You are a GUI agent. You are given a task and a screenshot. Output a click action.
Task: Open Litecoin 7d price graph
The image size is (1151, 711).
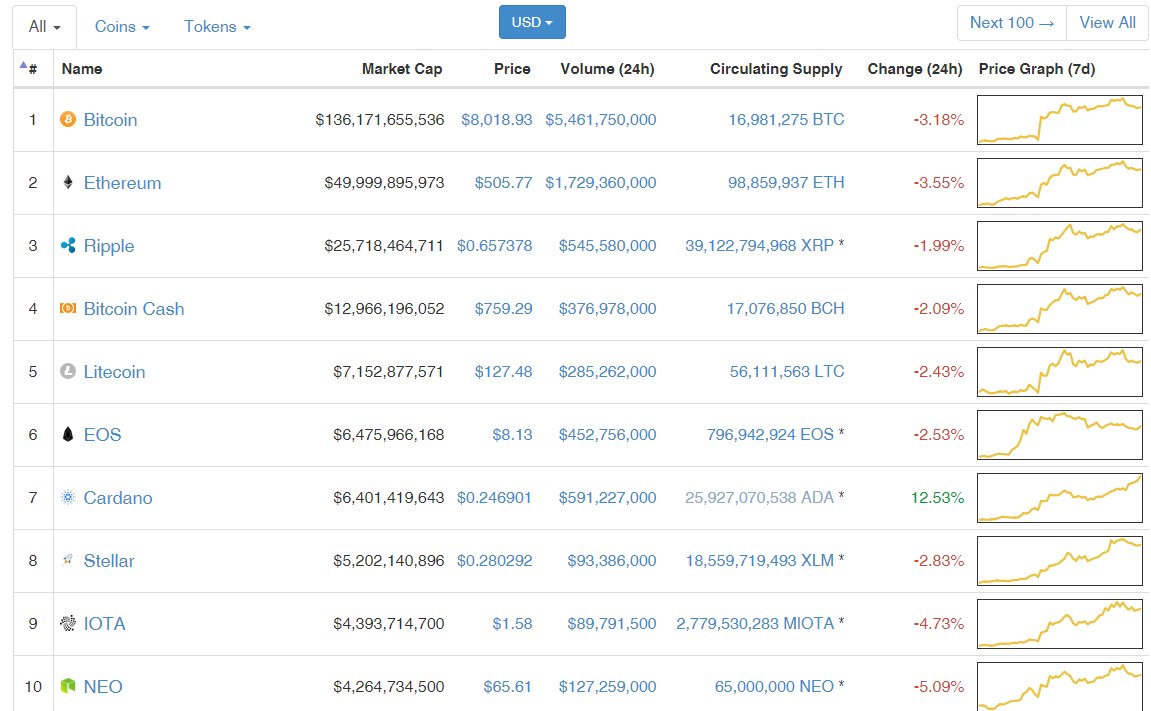(x=1059, y=372)
